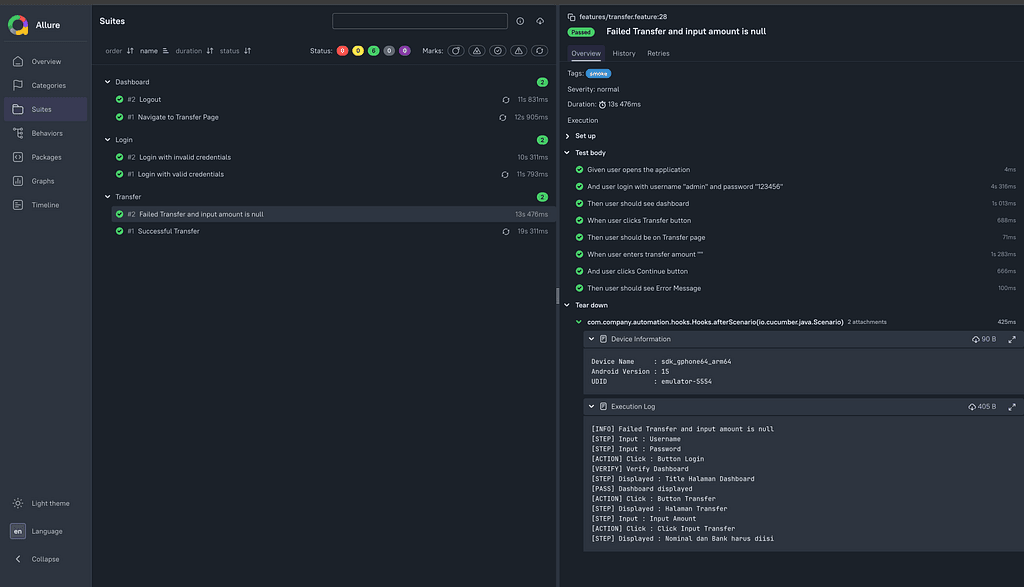Click the smoke tag
The height and width of the screenshot is (587, 1024).
598,74
